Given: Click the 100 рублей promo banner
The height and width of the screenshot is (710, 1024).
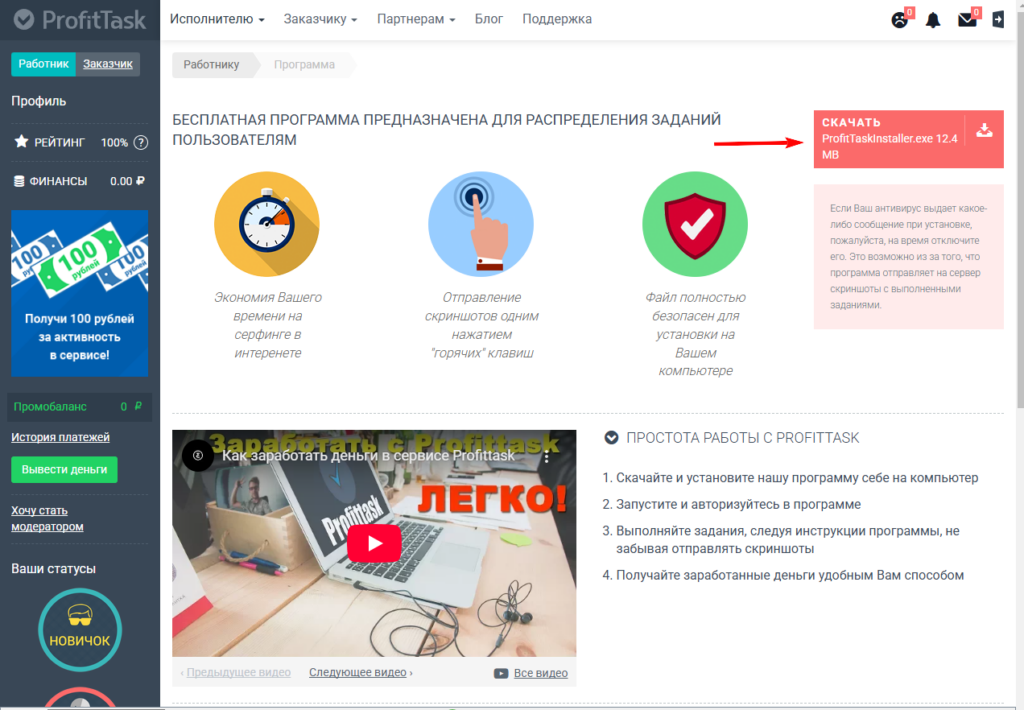Looking at the screenshot, I should pyautogui.click(x=80, y=293).
